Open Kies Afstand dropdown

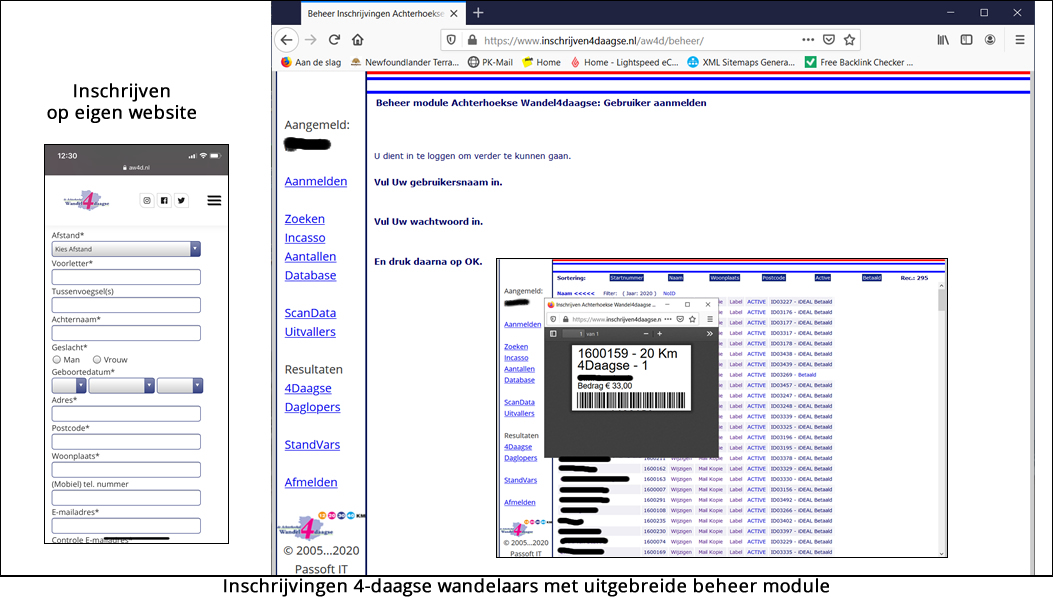(x=126, y=249)
